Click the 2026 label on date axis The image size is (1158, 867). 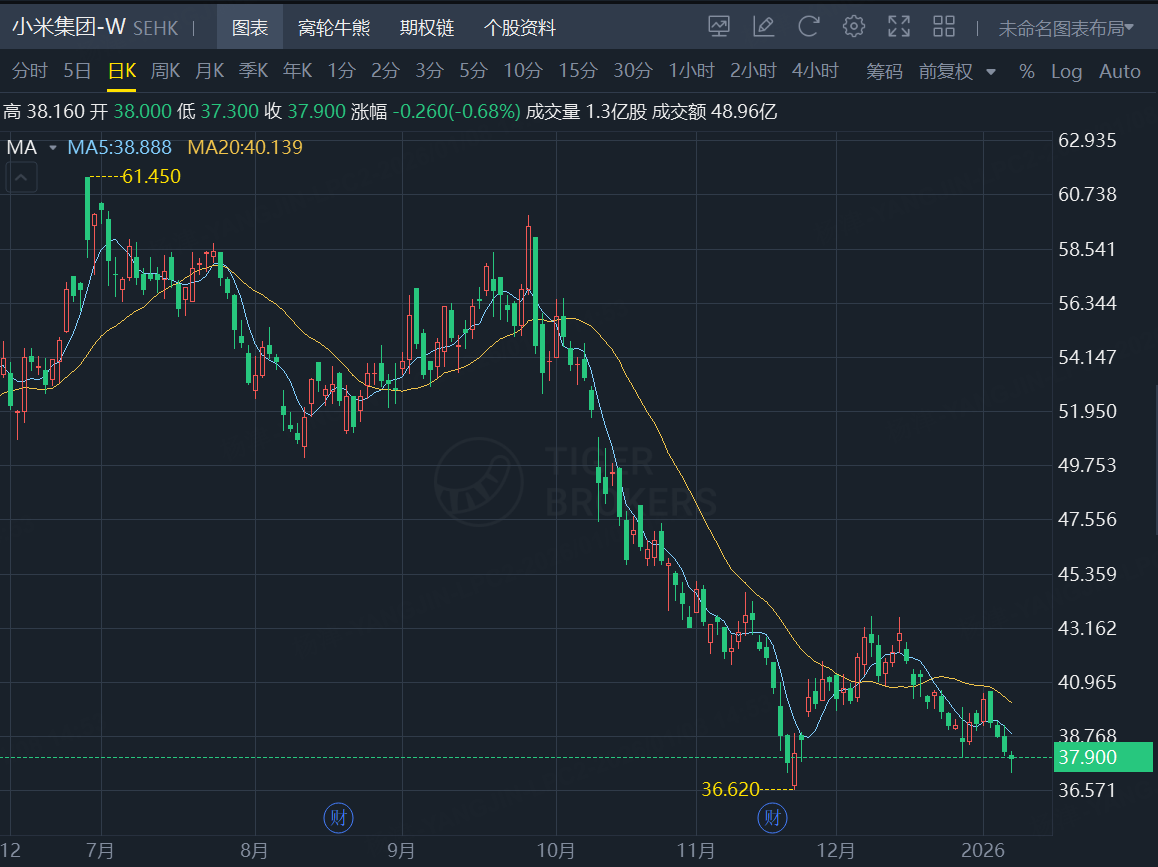click(983, 850)
